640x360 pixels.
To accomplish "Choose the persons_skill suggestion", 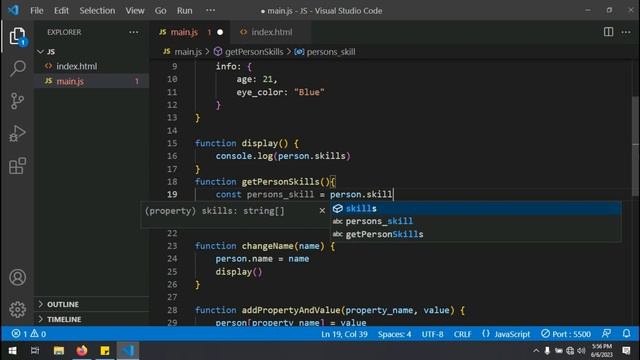I will 476,221.
